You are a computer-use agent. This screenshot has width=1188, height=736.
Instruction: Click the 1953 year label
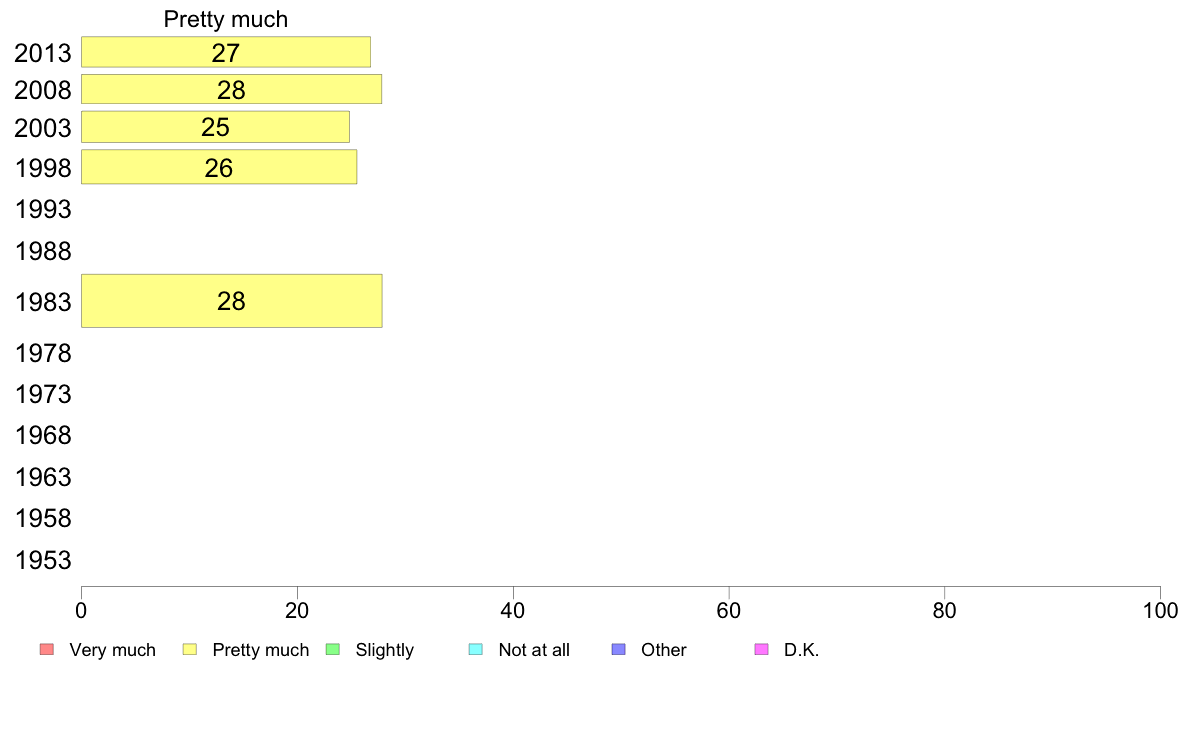pyautogui.click(x=43, y=560)
